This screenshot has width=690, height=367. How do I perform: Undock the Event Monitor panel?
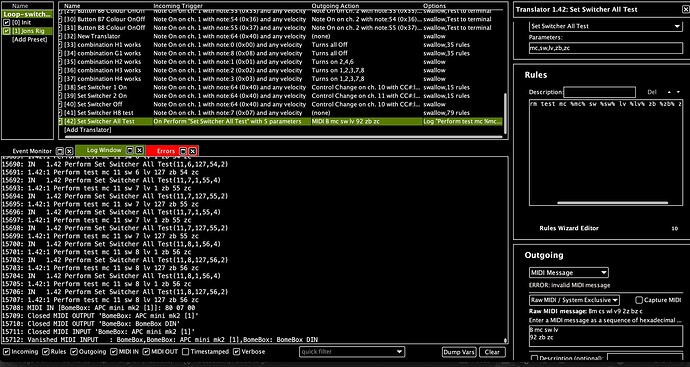click(x=60, y=151)
